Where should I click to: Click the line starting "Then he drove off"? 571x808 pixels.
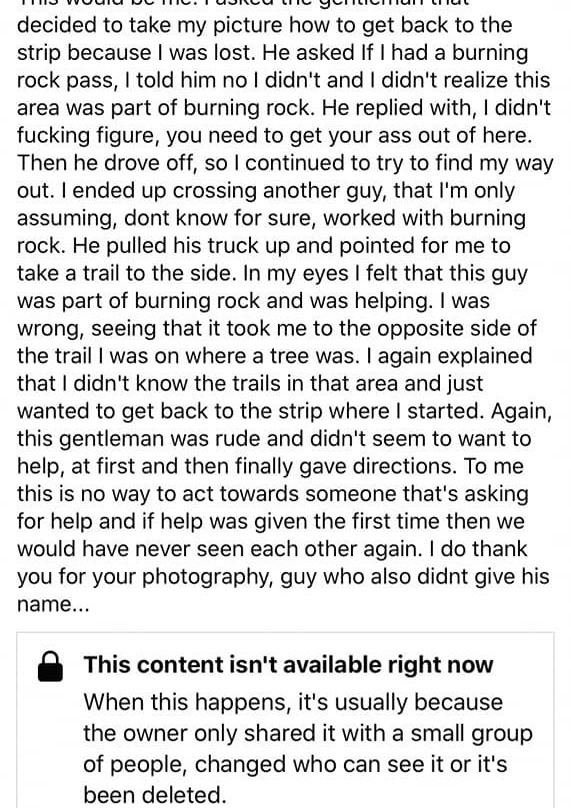click(x=285, y=163)
